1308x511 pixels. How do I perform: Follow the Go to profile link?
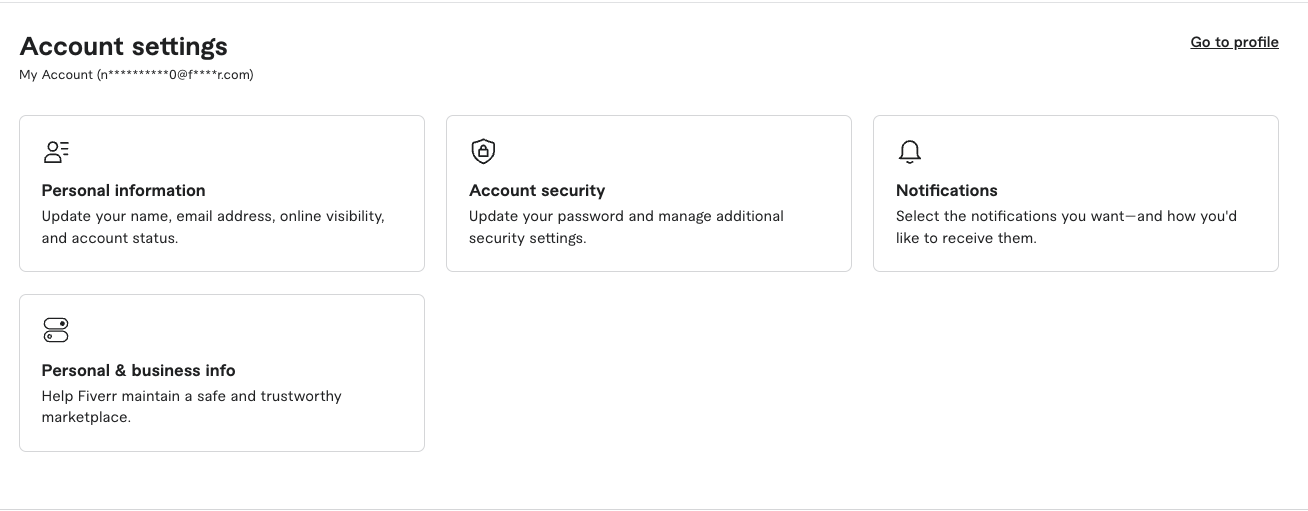tap(1234, 42)
